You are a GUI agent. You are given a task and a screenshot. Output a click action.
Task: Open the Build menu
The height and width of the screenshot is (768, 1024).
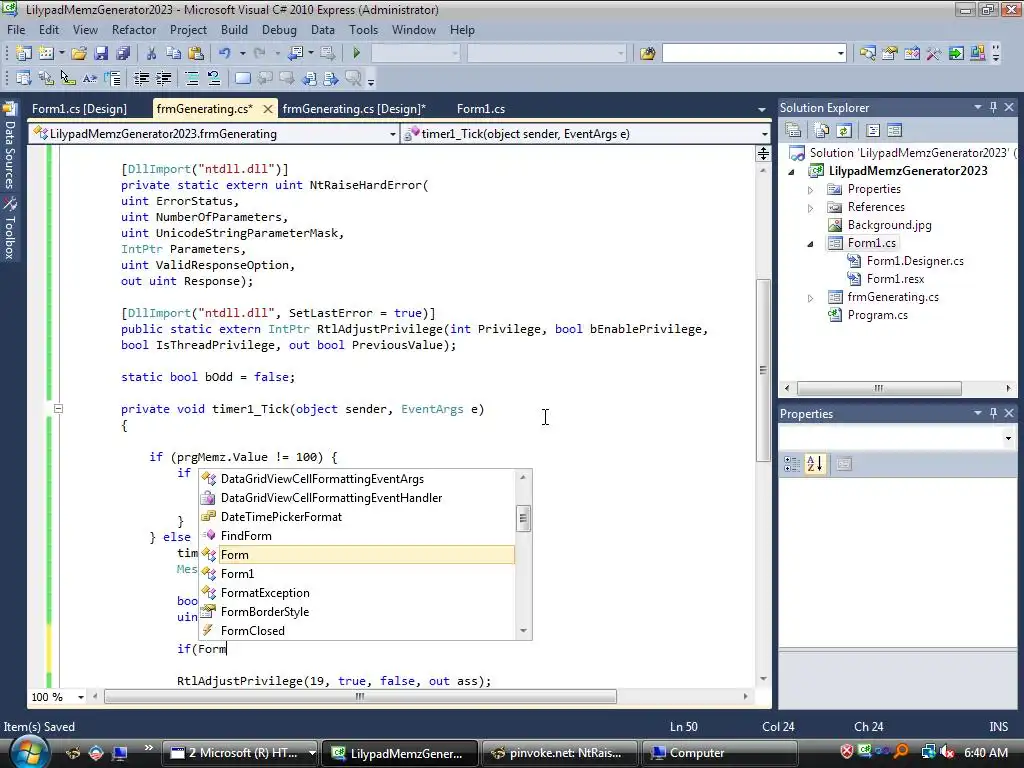[234, 30]
